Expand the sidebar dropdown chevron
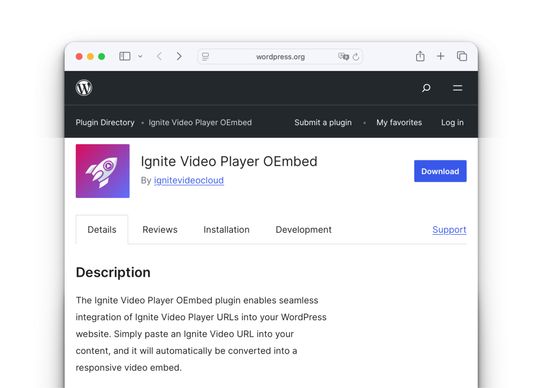550x388 pixels. [x=140, y=56]
